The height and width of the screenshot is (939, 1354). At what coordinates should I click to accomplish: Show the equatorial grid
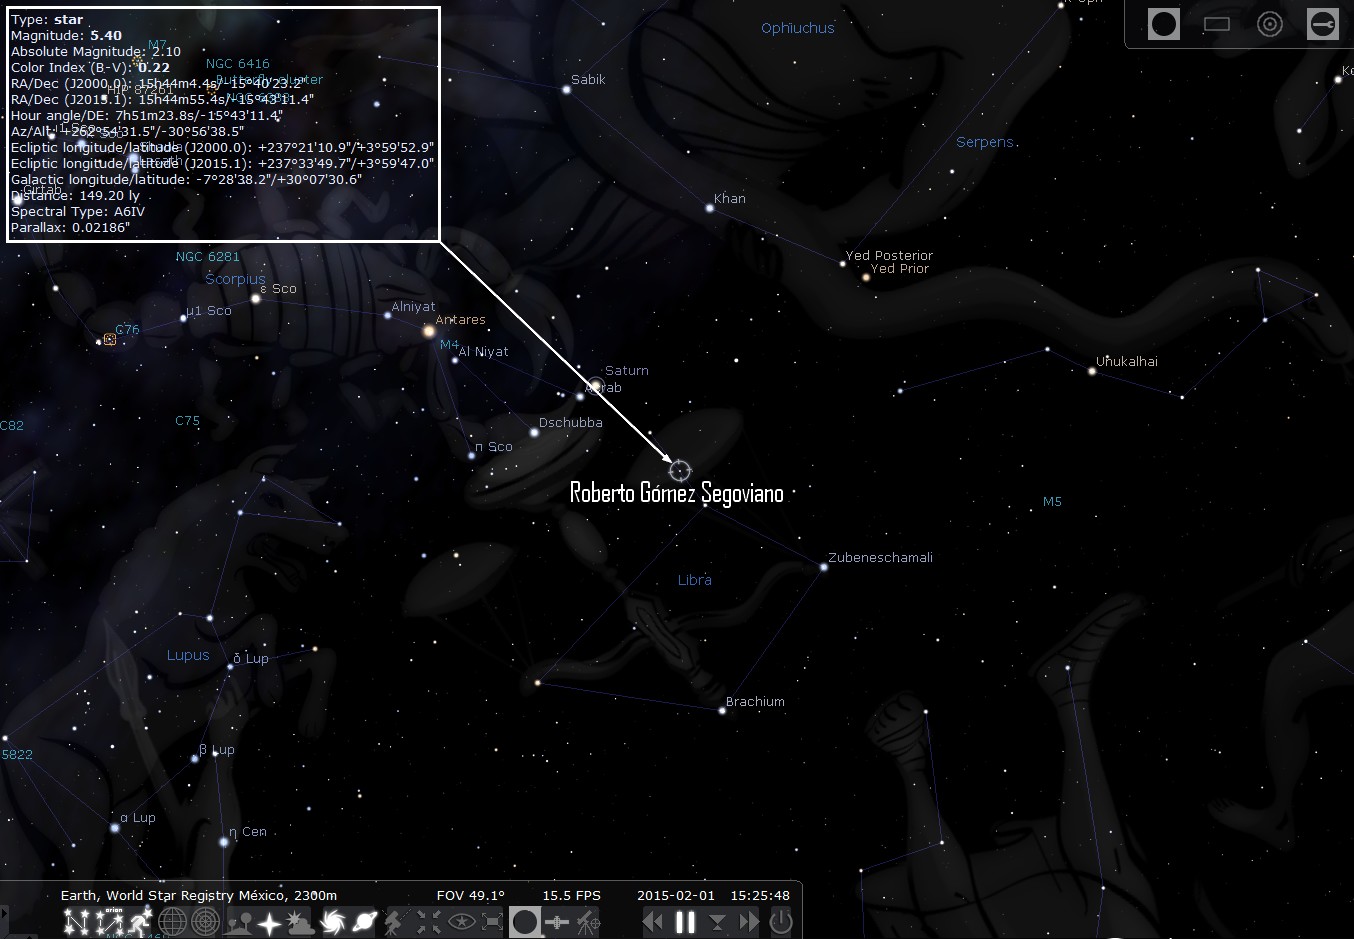[173, 921]
